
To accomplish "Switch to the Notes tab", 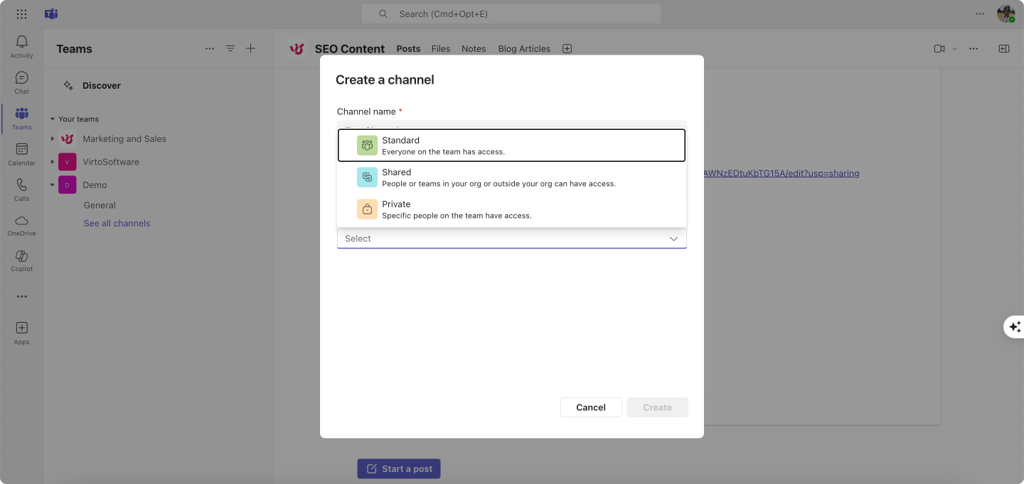I will coord(473,49).
